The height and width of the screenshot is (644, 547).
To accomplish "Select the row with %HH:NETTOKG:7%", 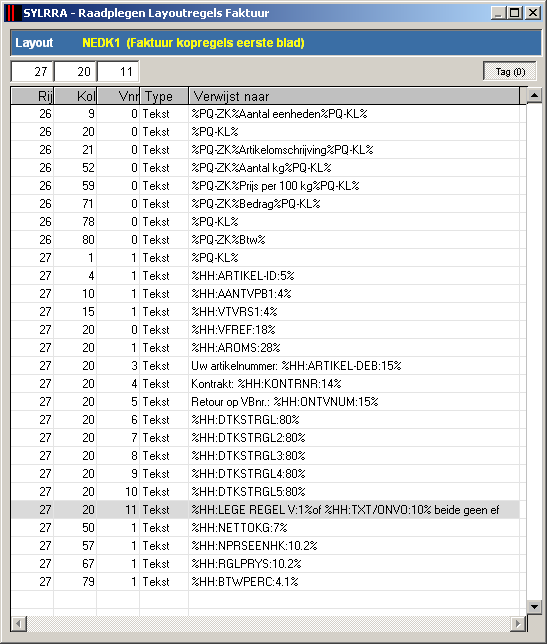I will 265,528.
